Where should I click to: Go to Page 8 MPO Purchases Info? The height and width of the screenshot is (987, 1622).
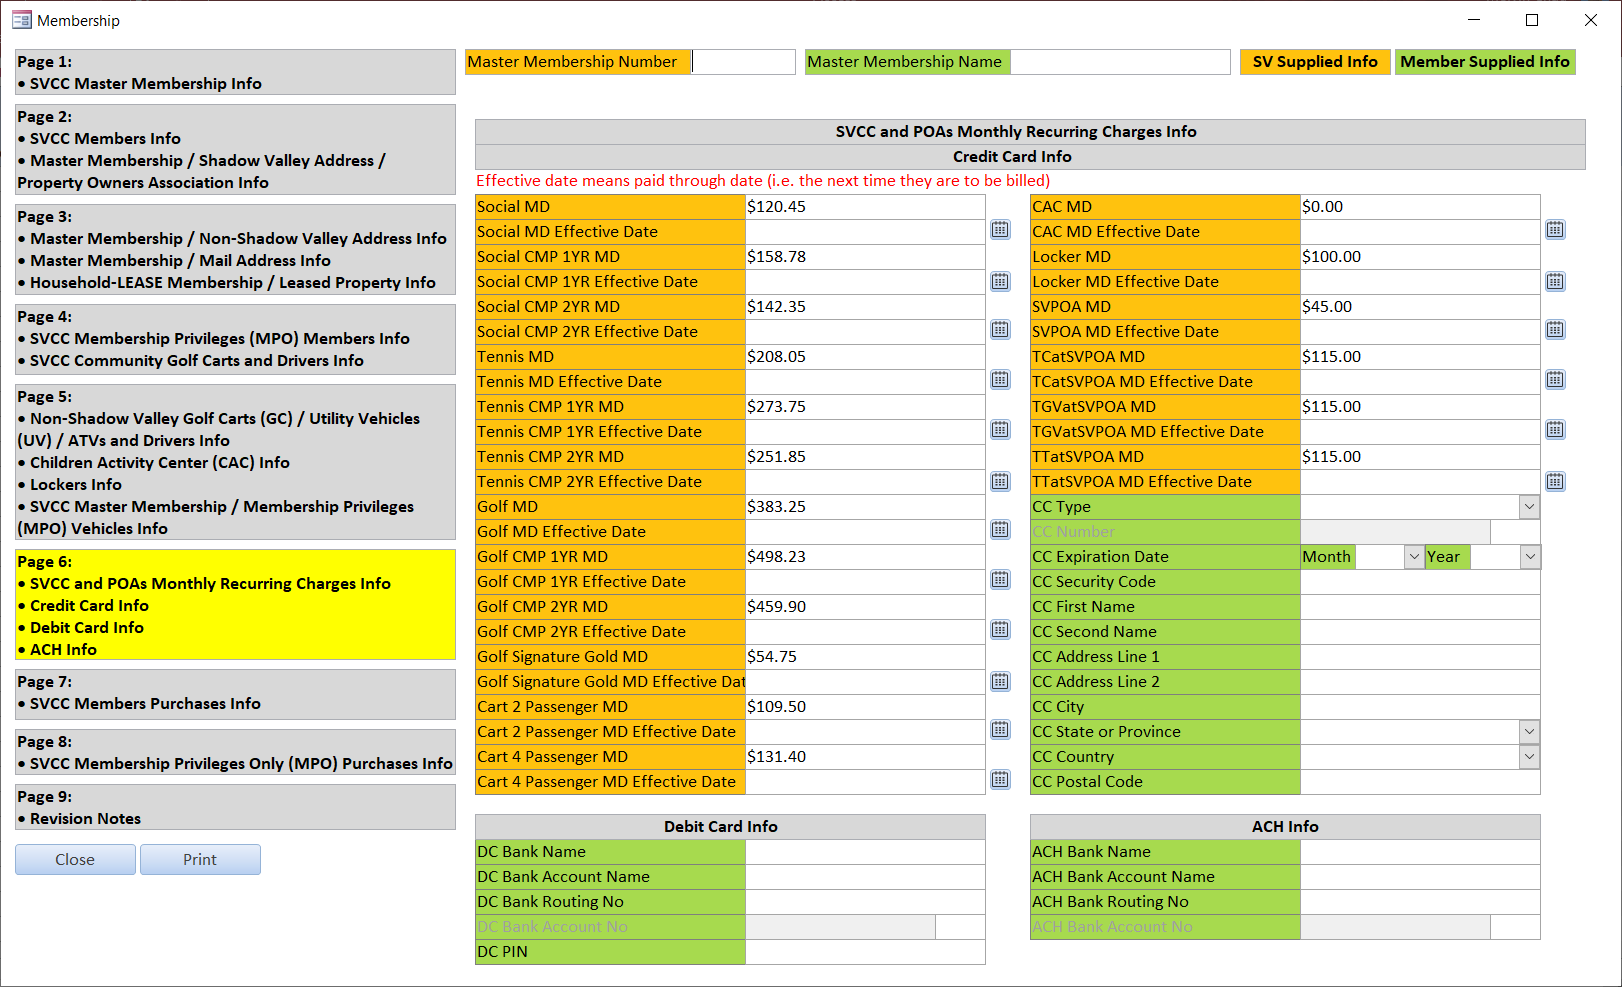235,752
